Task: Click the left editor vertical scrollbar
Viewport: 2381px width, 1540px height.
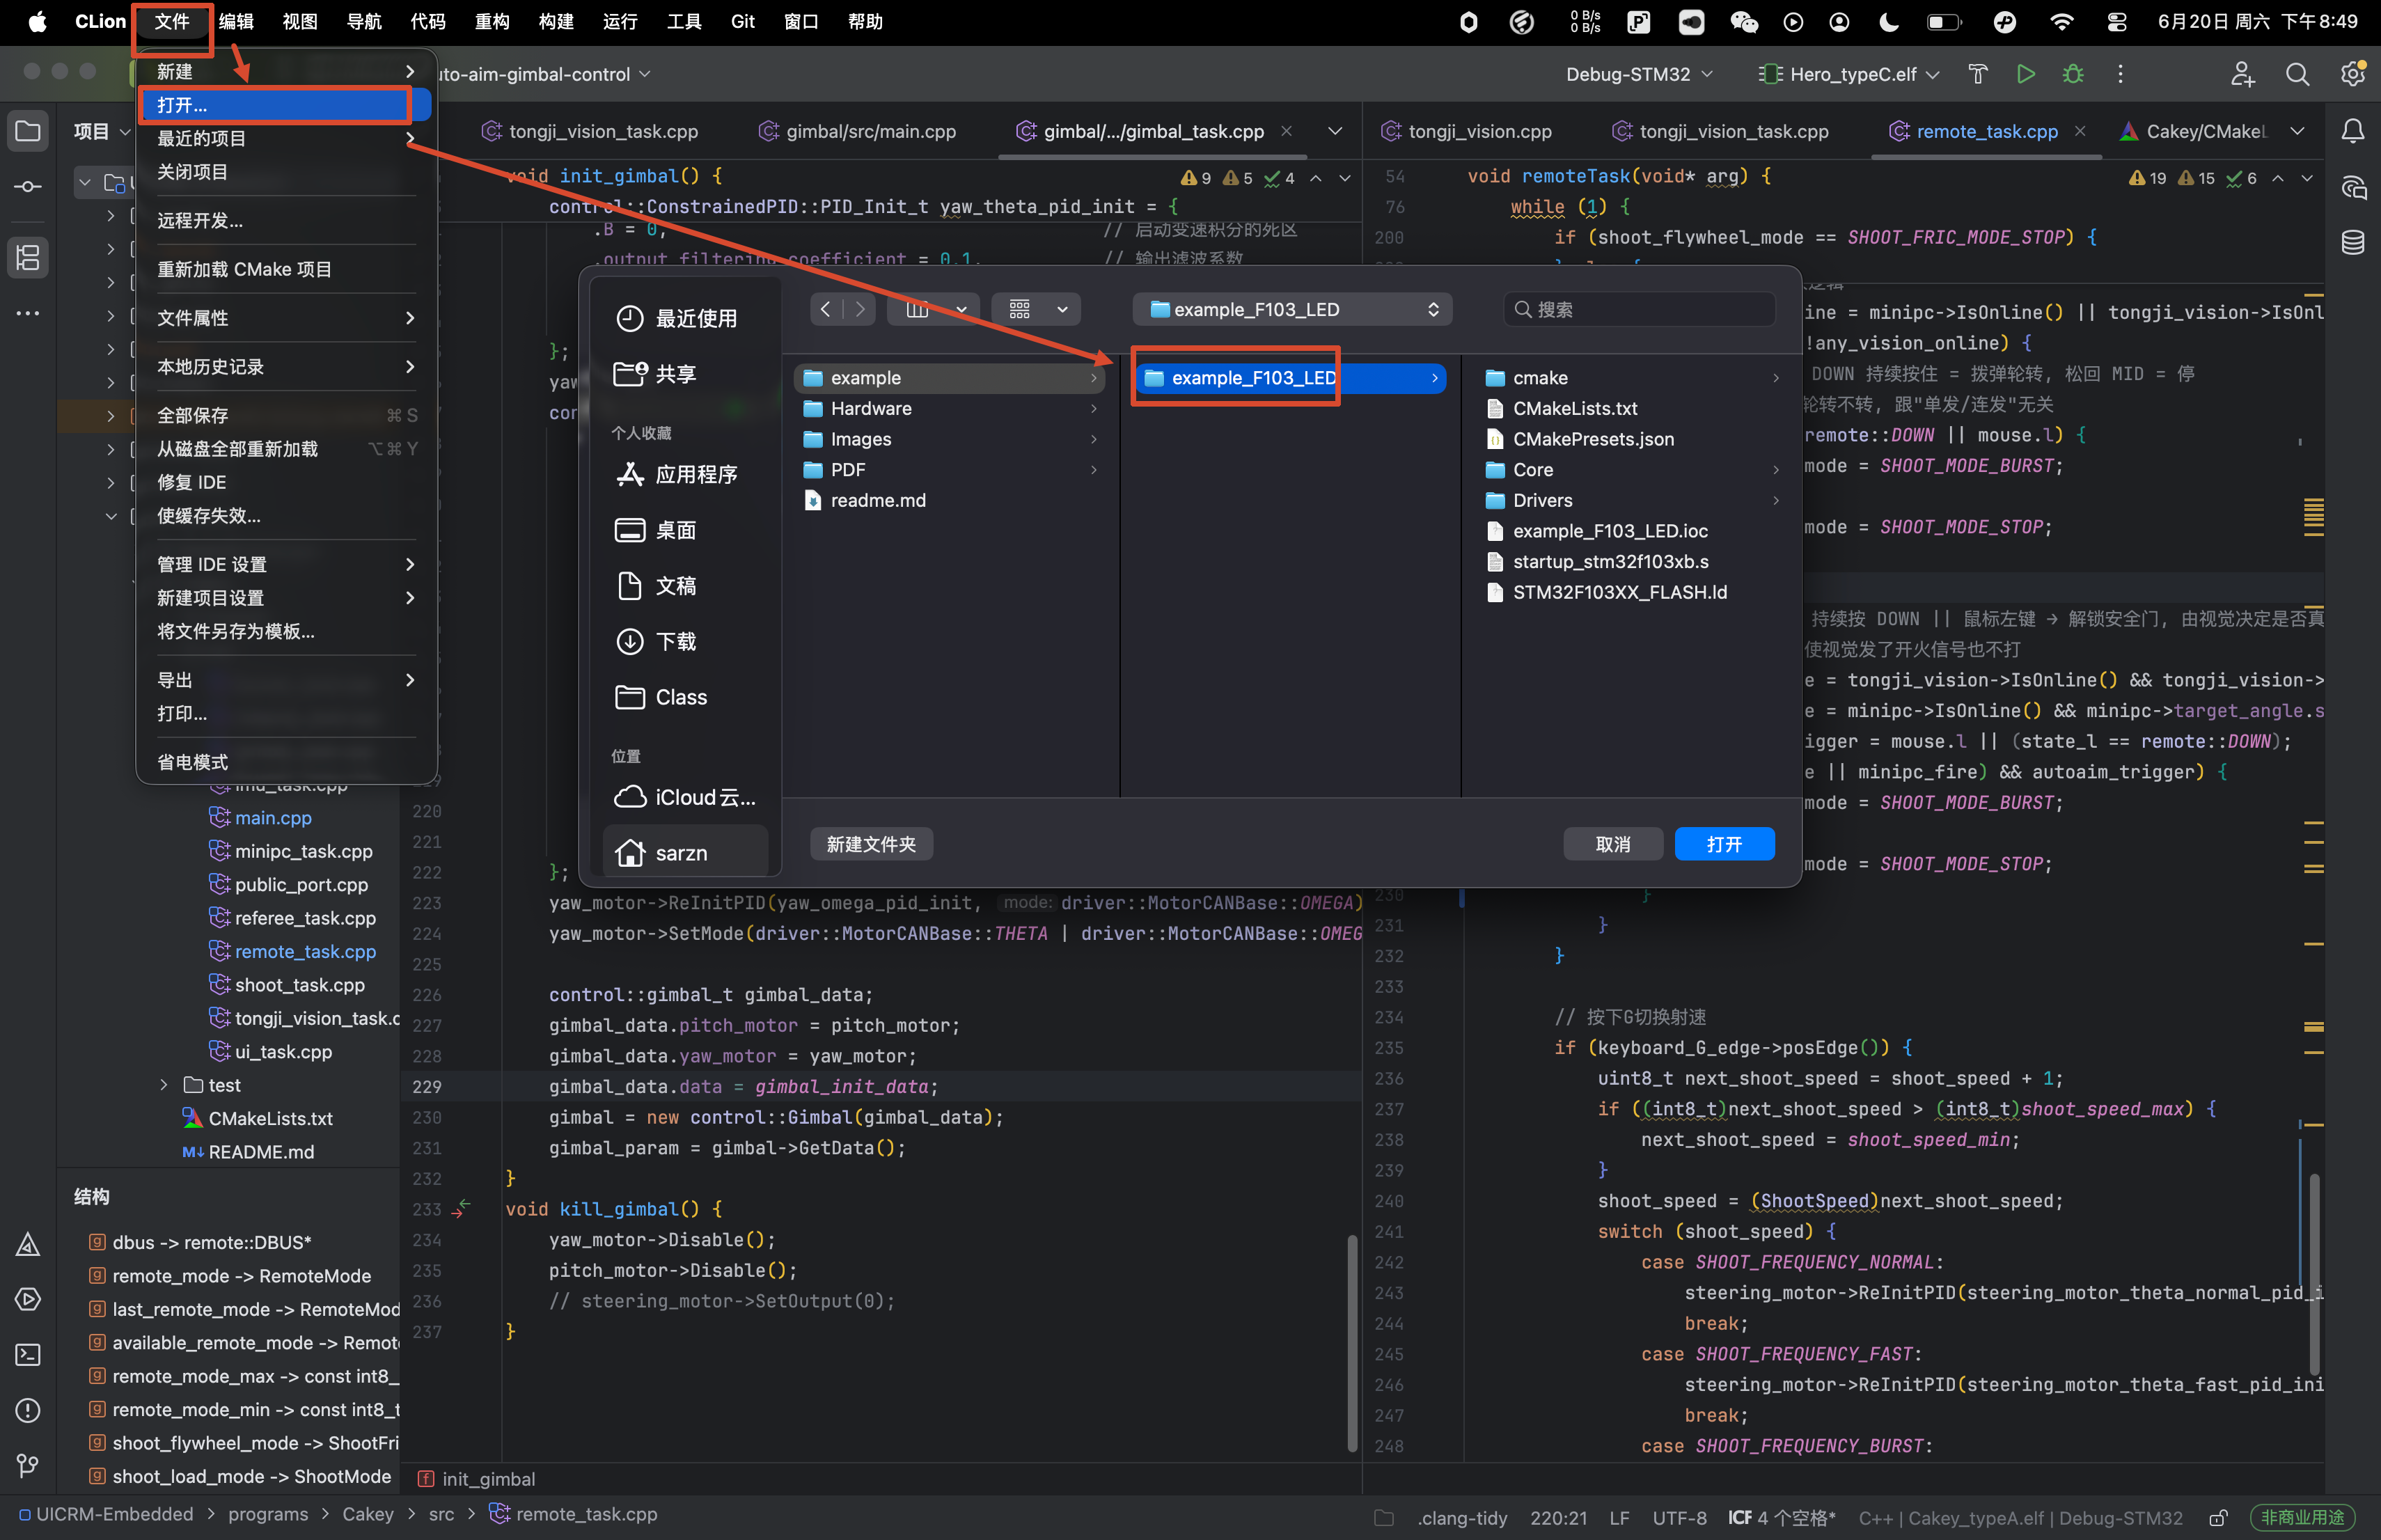Action: coord(1352,1342)
